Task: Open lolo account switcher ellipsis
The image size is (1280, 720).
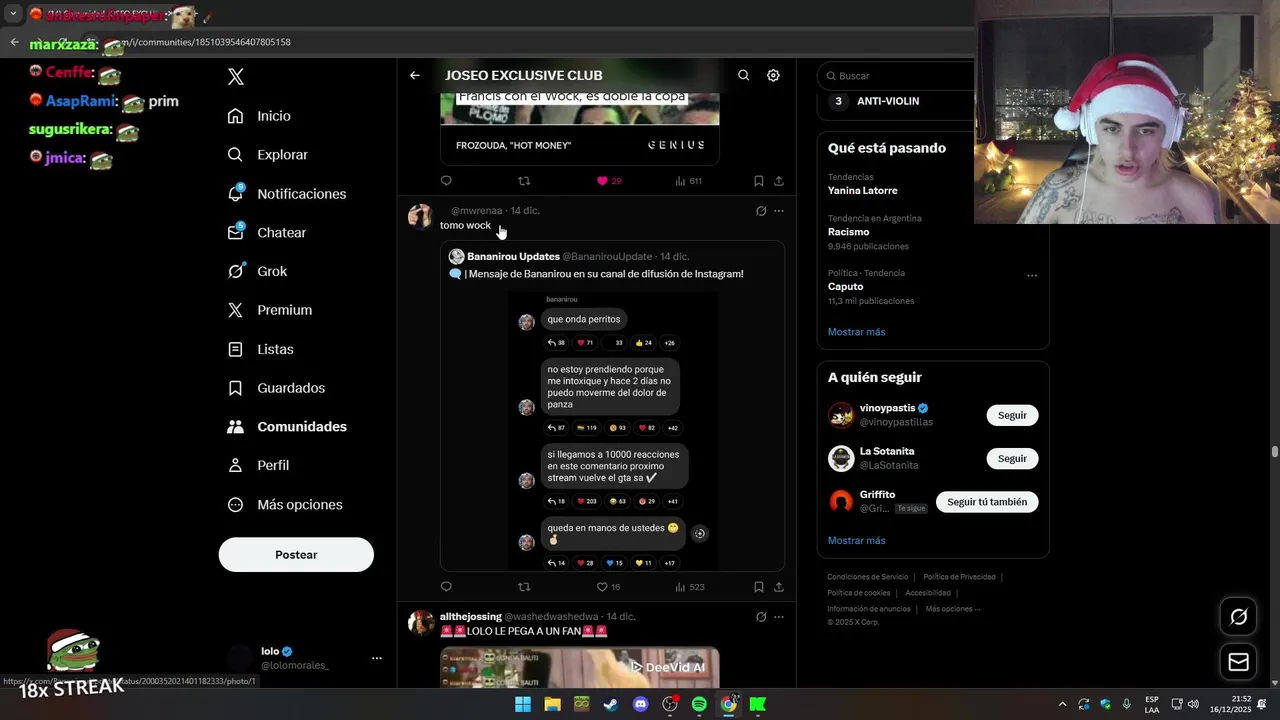Action: point(377,658)
